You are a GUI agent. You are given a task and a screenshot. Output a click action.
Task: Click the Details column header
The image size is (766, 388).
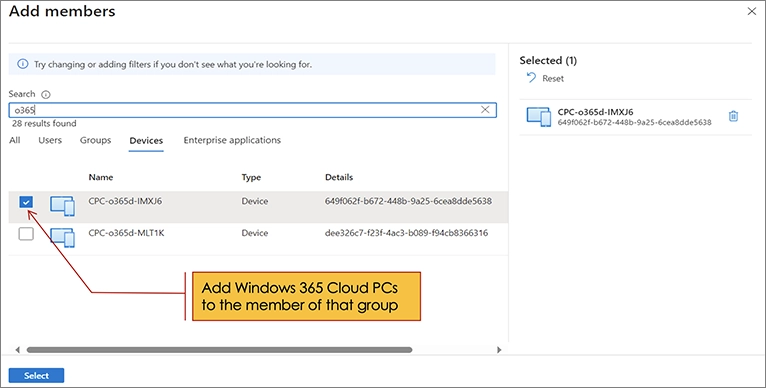click(339, 177)
